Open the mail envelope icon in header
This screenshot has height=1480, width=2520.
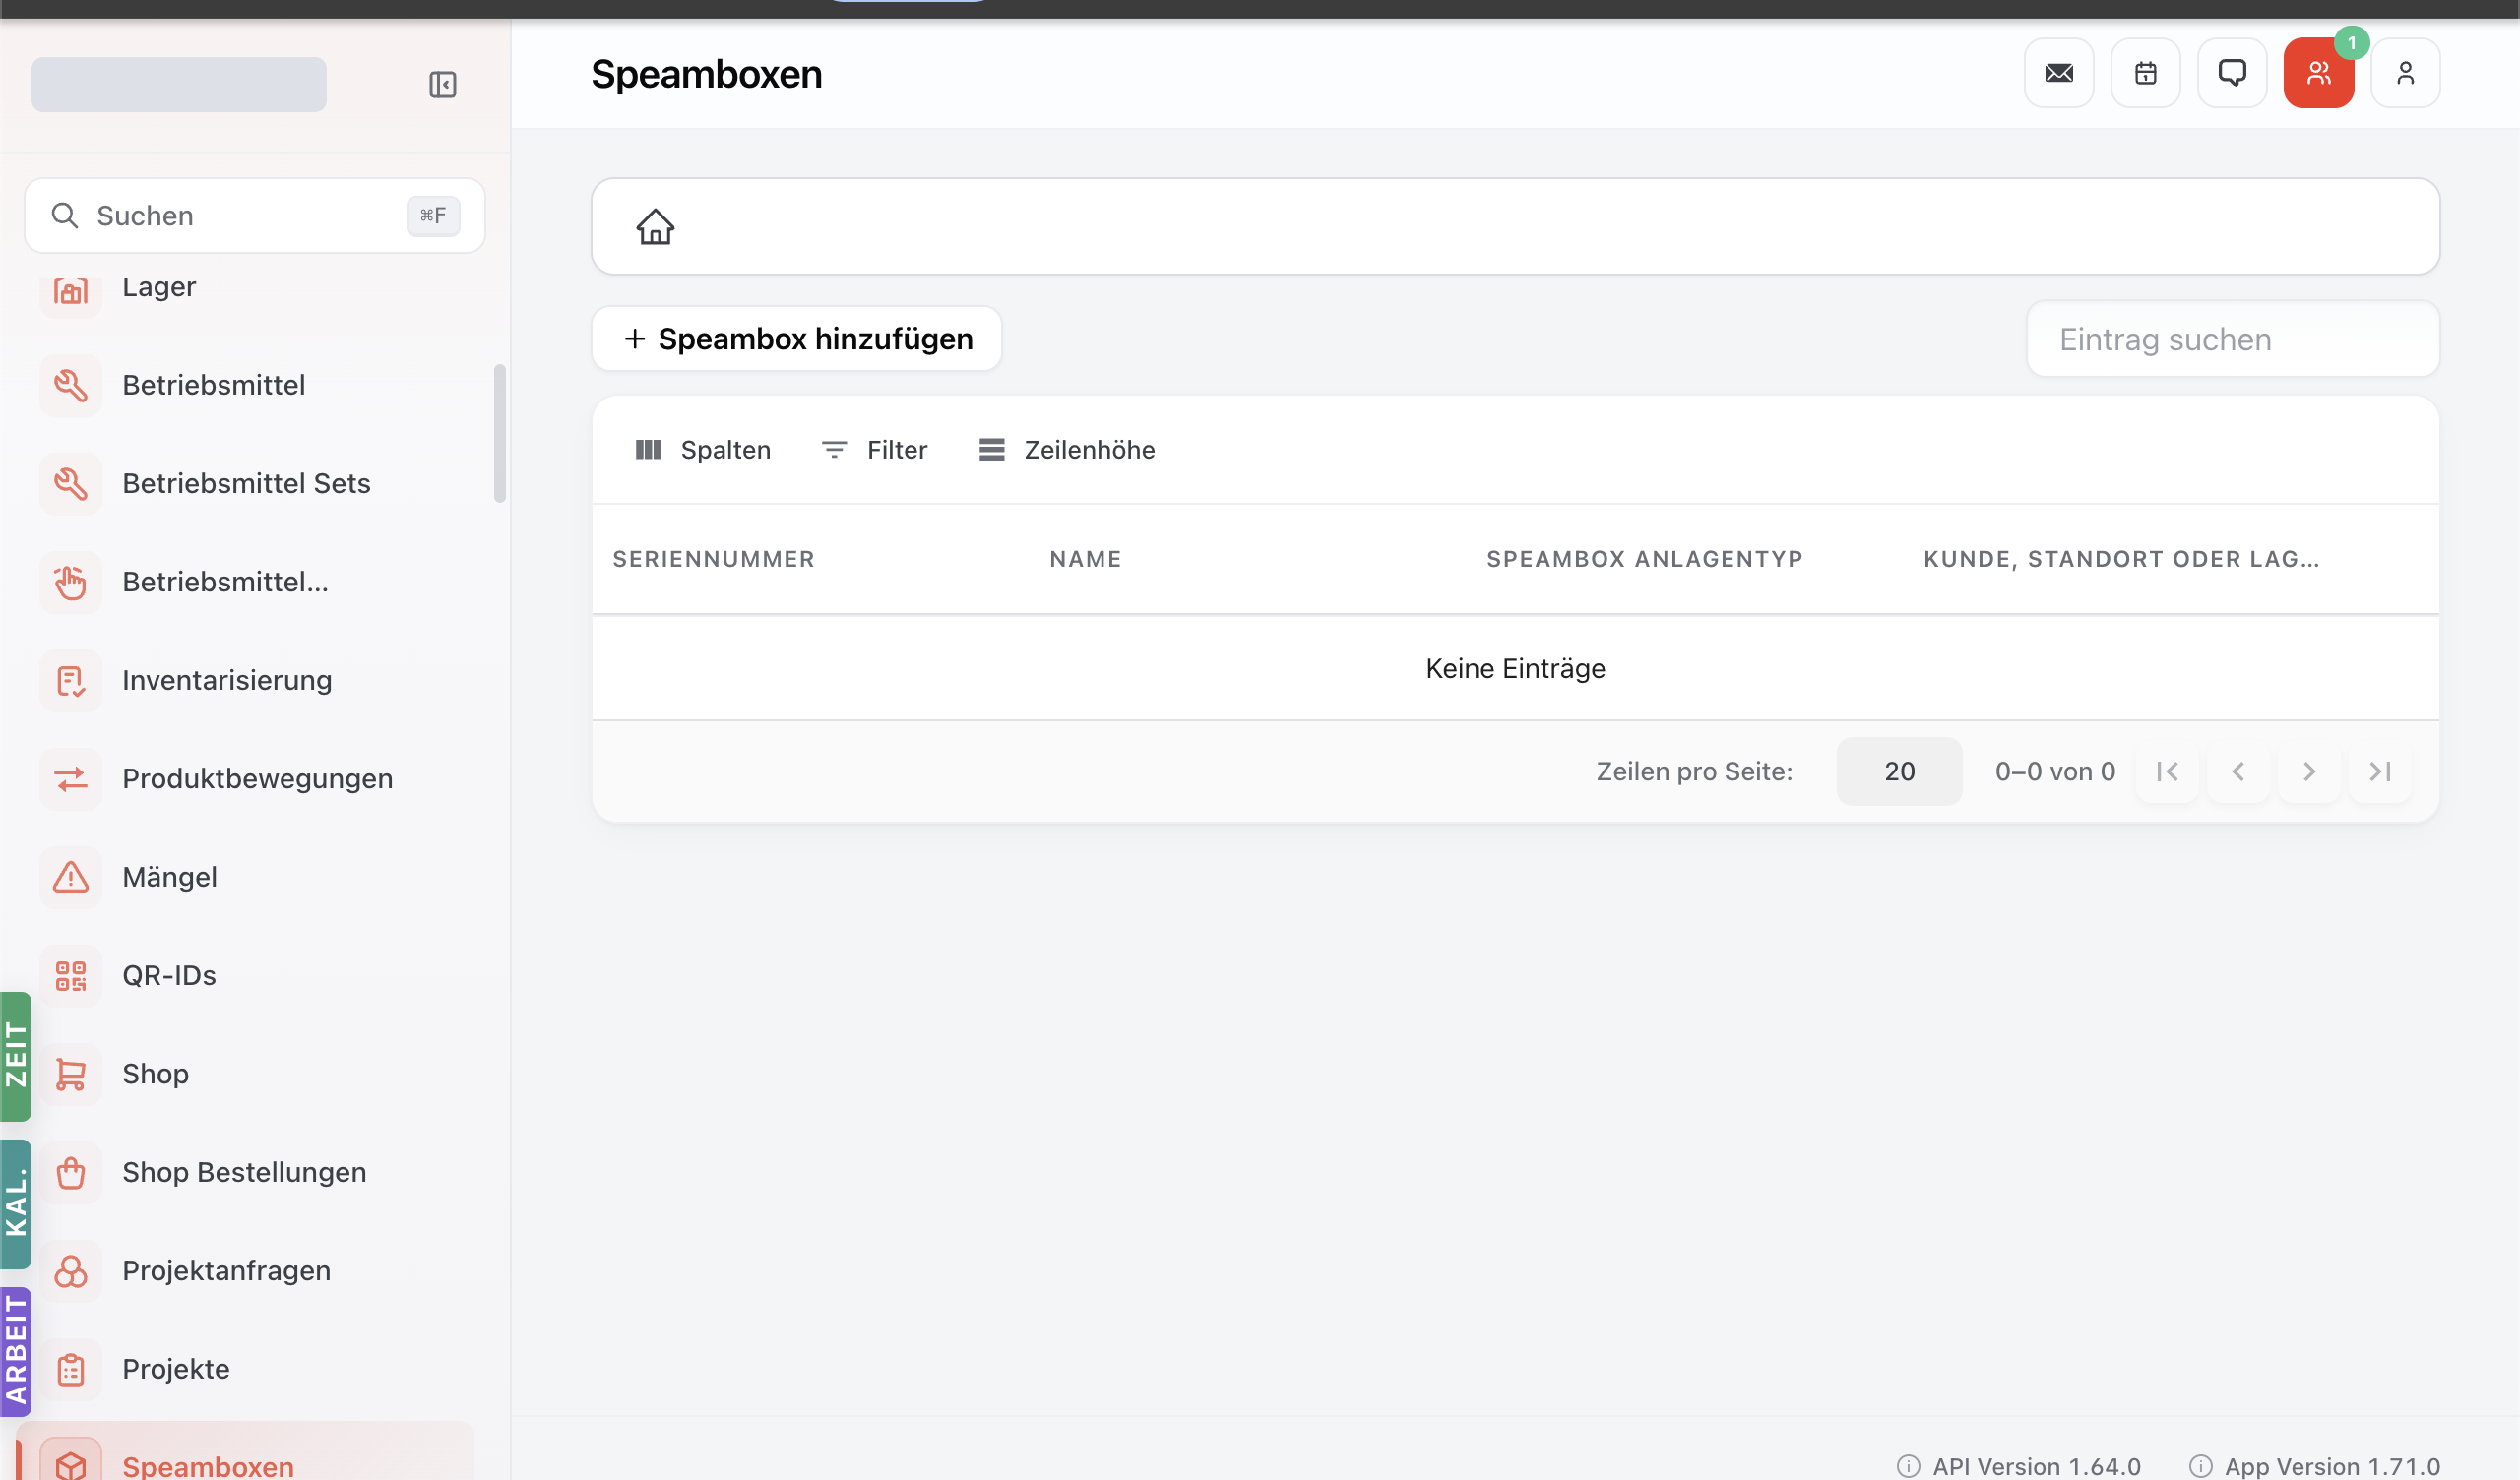tap(2059, 73)
